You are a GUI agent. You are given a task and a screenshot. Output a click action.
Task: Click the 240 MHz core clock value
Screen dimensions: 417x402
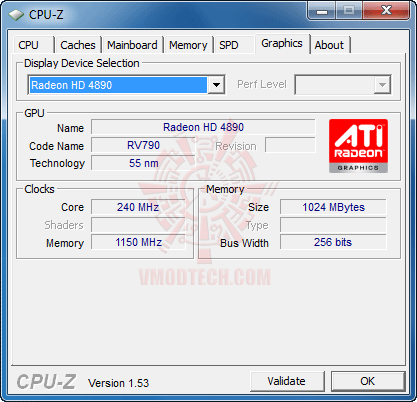click(x=138, y=207)
